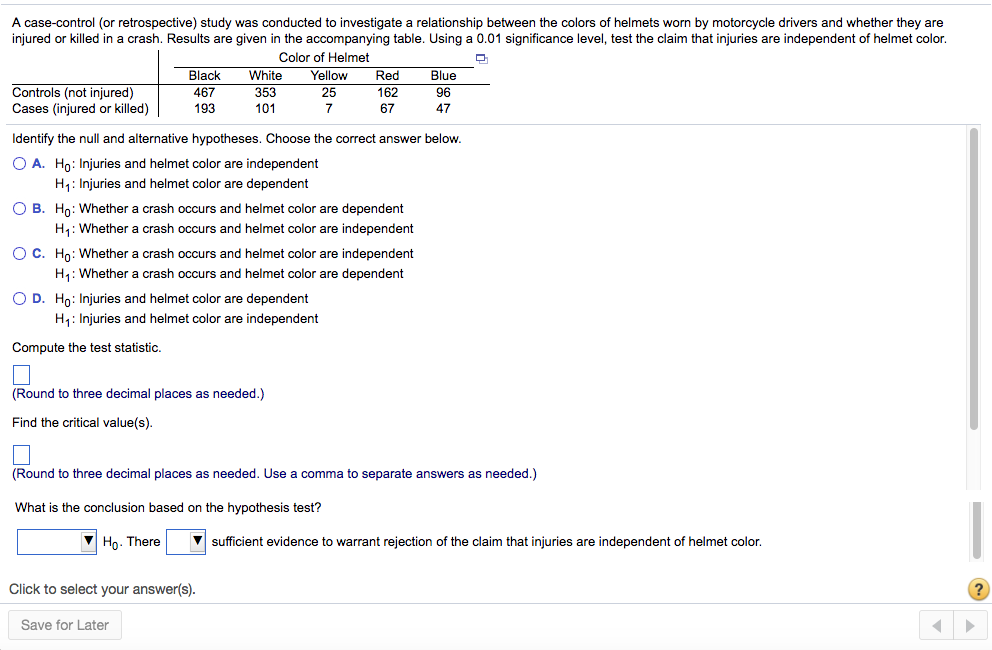Click the first dropdown's arrow in the conclusion sentence
Screen dimensions: 992x650
tap(90, 541)
